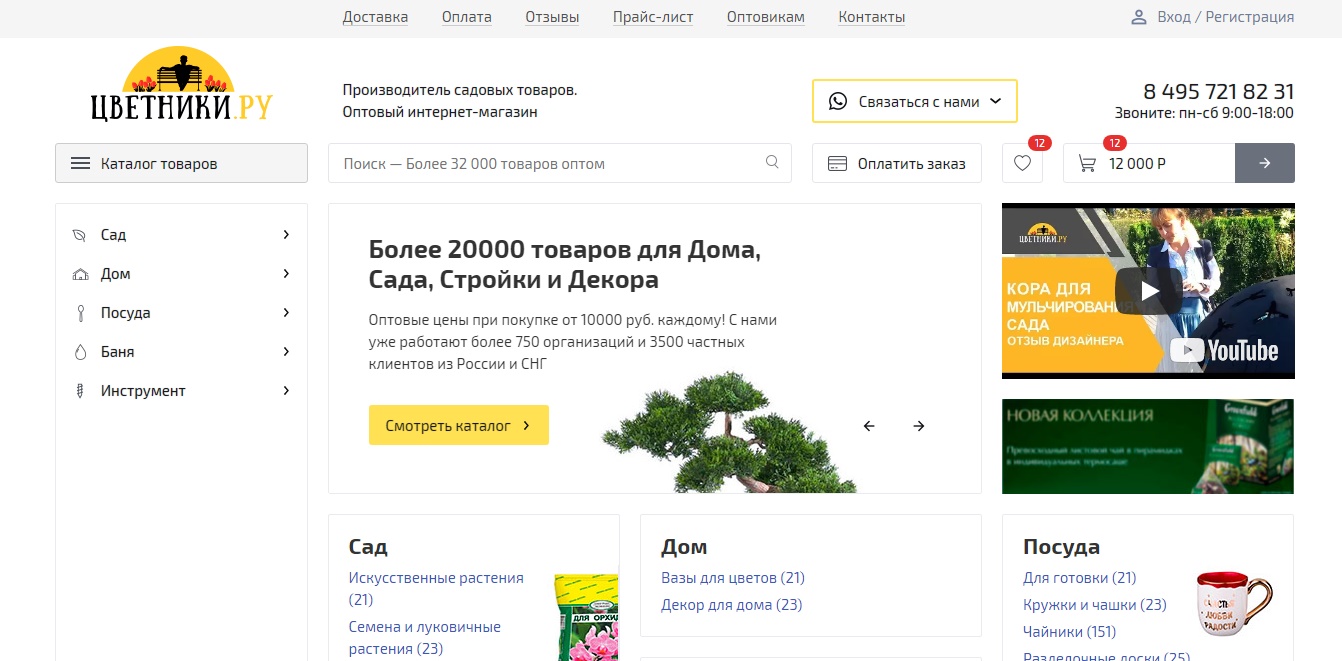Click the credit card icon for payment
1342x661 pixels.
tap(838, 163)
